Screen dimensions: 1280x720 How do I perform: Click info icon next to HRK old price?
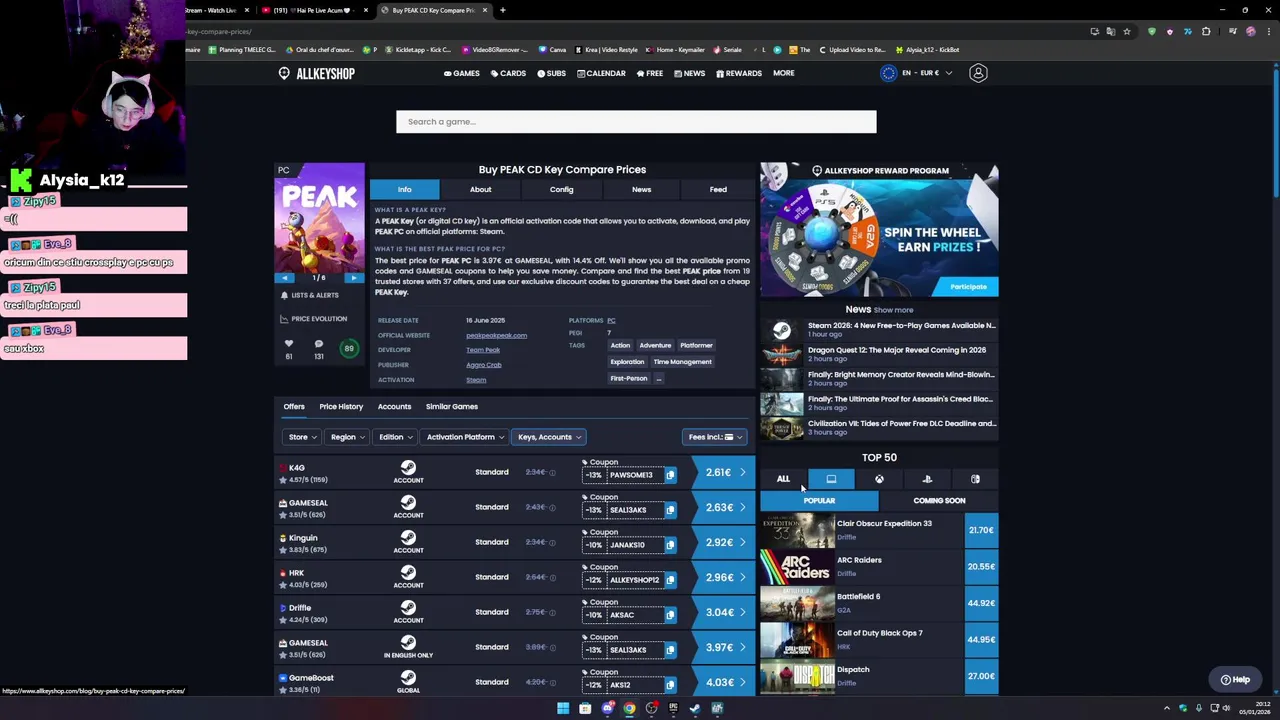(552, 578)
